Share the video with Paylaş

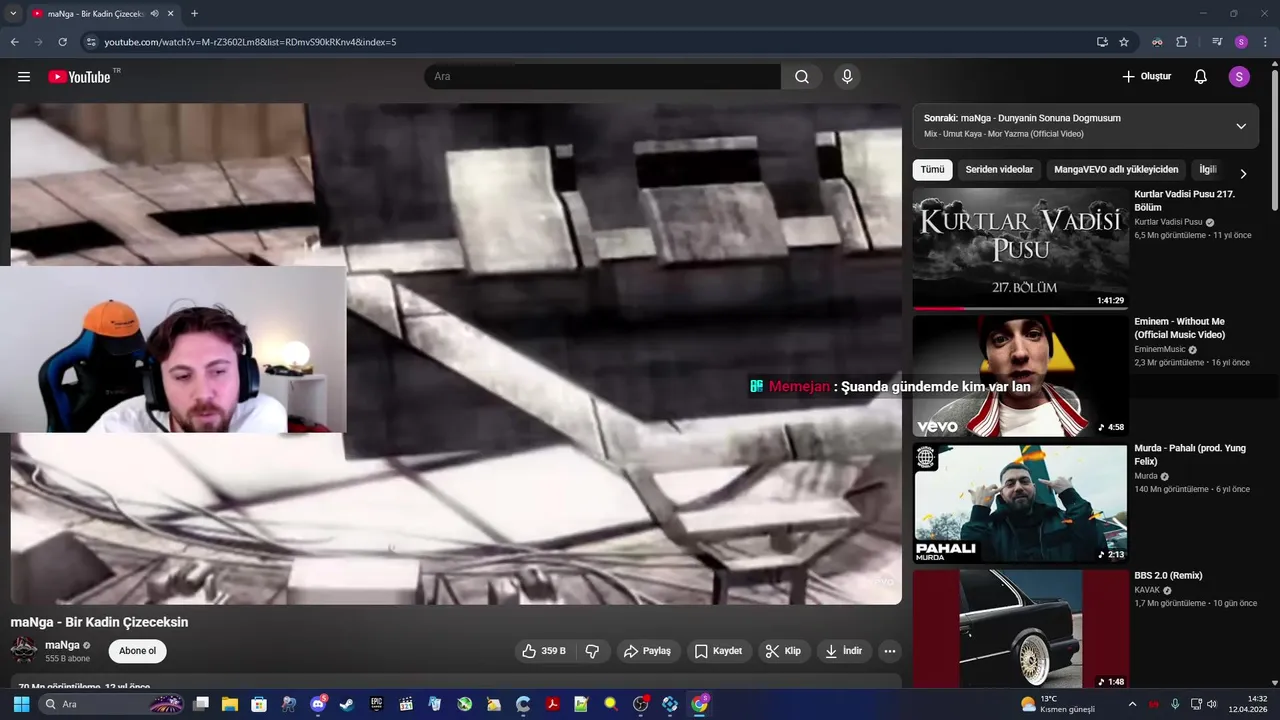647,651
